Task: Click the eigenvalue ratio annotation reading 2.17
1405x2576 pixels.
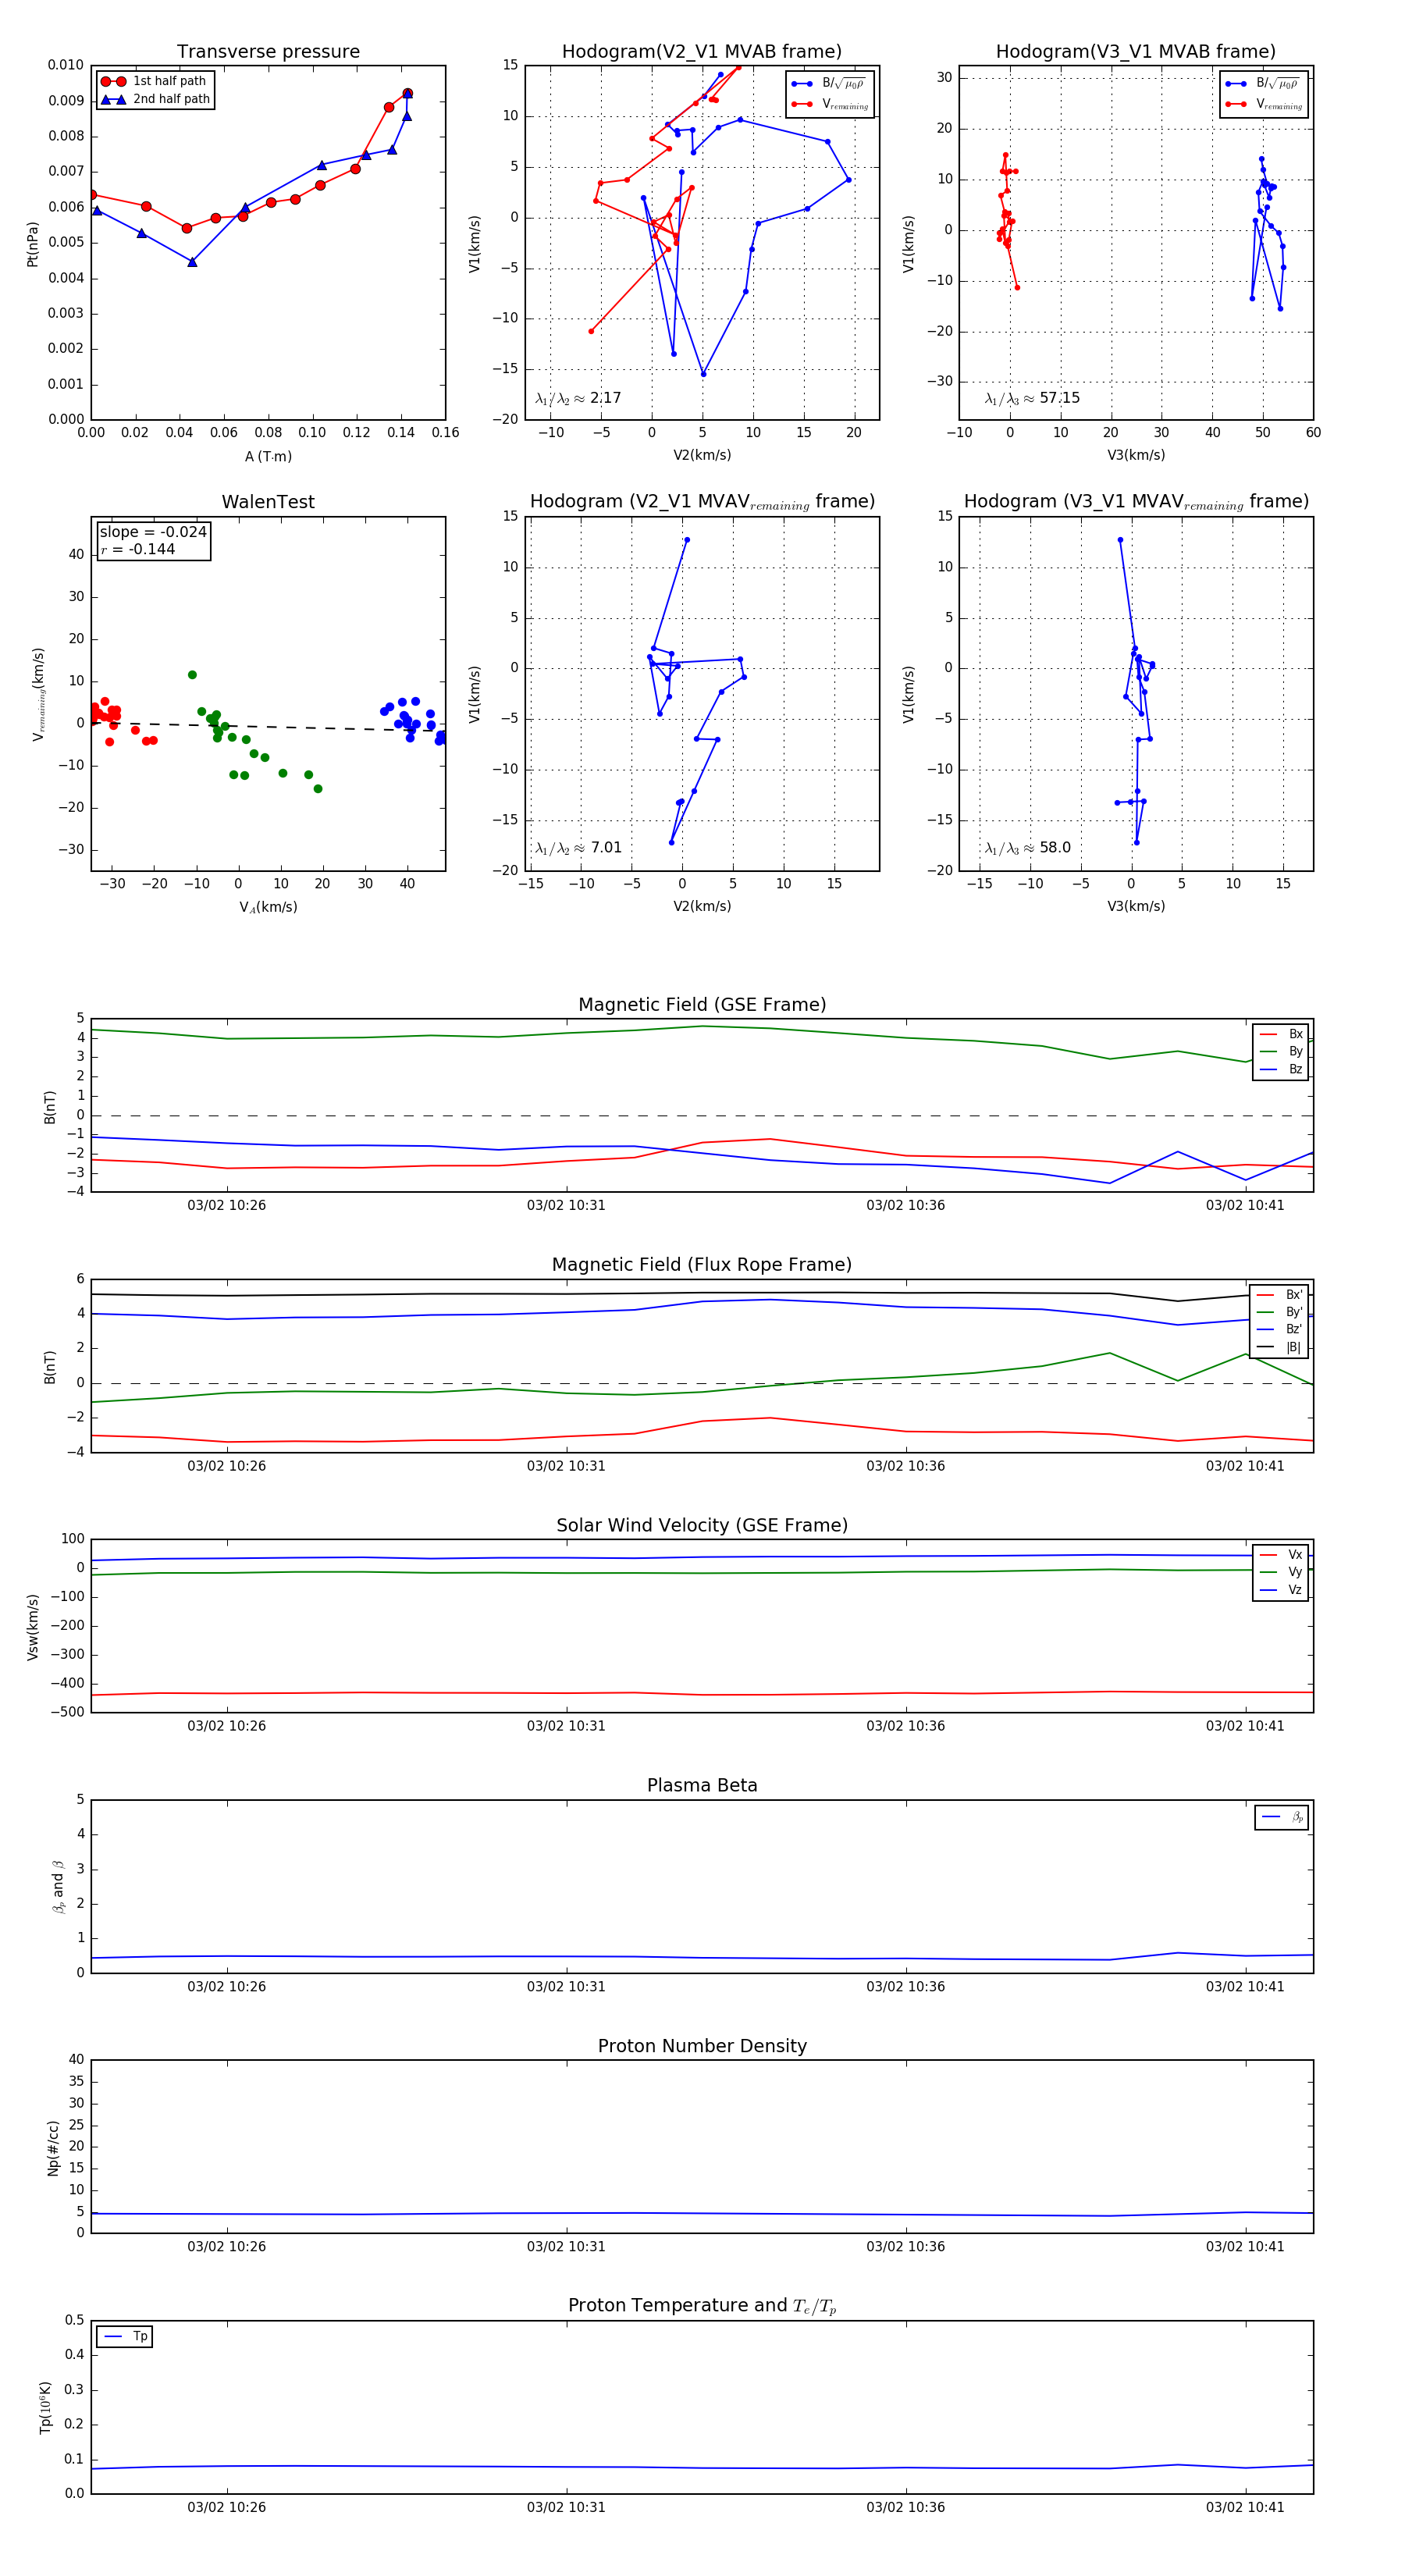Action: tap(578, 398)
